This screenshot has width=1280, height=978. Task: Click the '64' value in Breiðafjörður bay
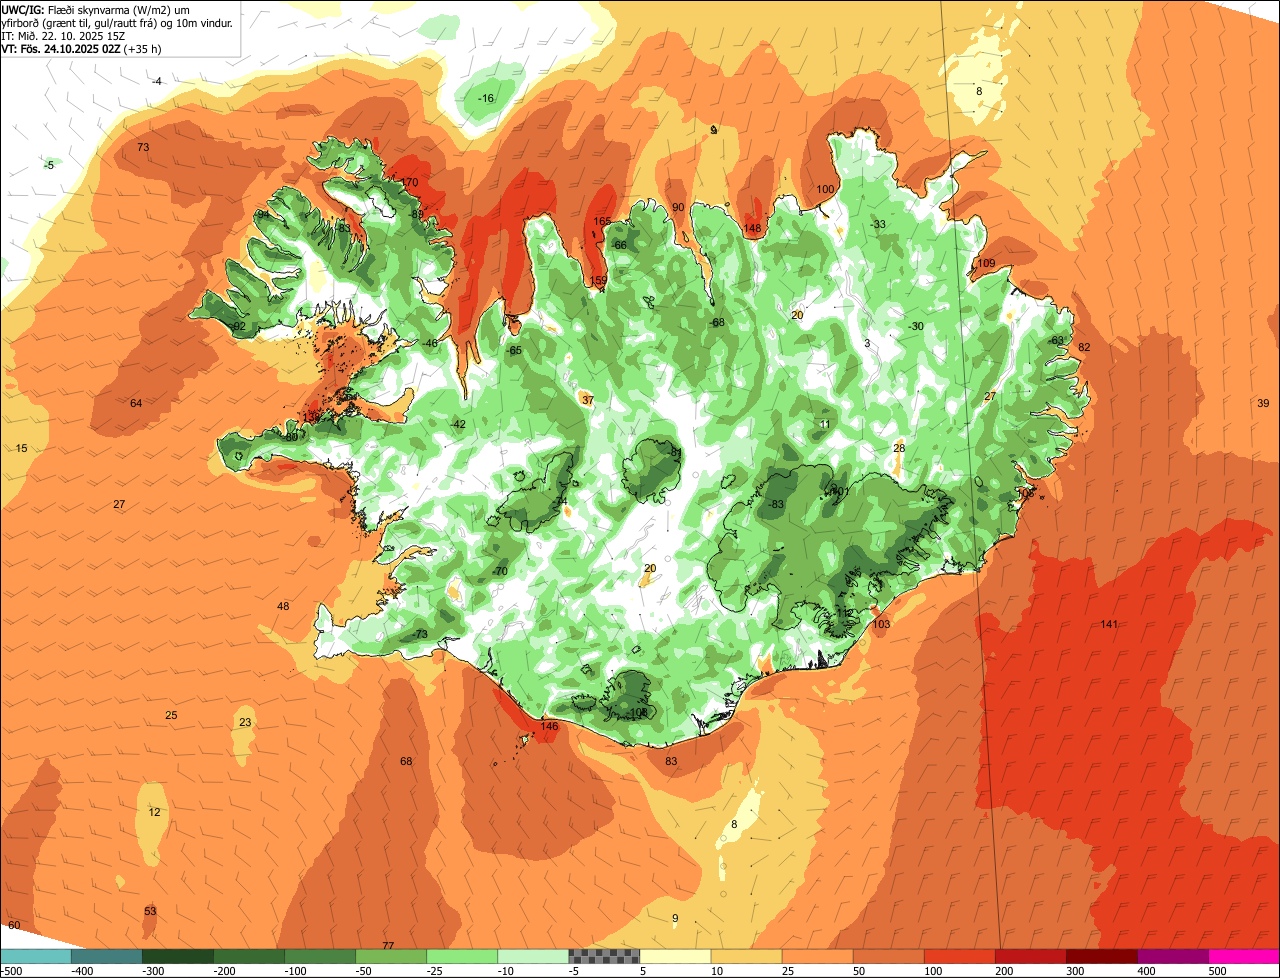point(136,403)
